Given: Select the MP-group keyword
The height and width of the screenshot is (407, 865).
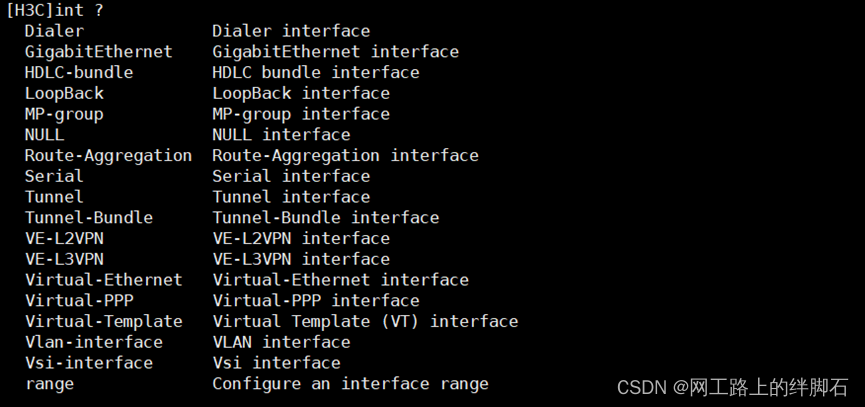Looking at the screenshot, I should (x=64, y=115).
